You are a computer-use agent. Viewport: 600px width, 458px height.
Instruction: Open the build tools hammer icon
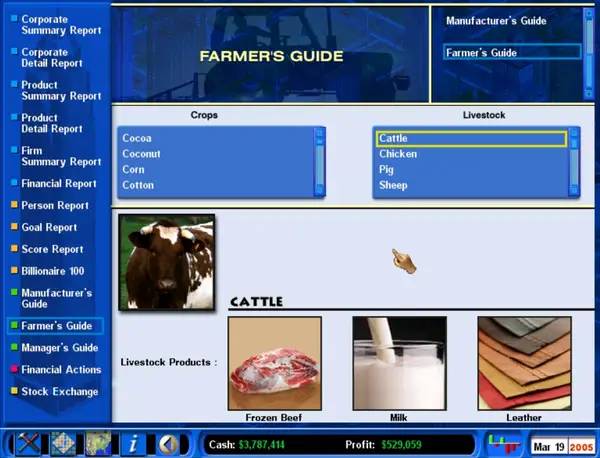pyautogui.click(x=28, y=444)
